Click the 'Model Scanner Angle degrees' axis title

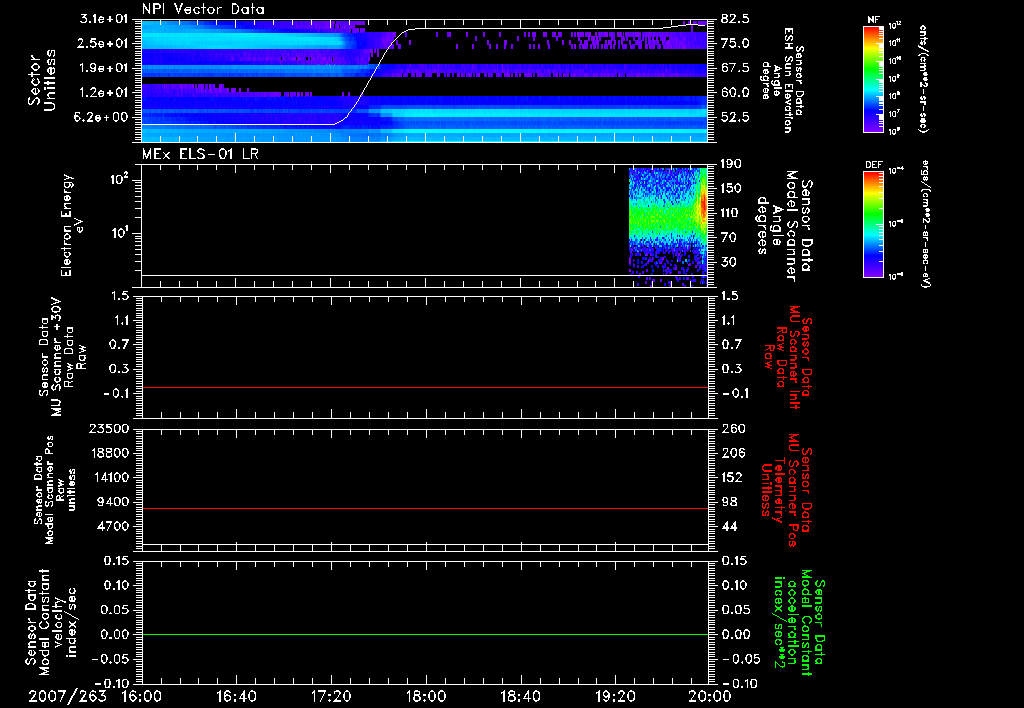pyautogui.click(x=784, y=226)
